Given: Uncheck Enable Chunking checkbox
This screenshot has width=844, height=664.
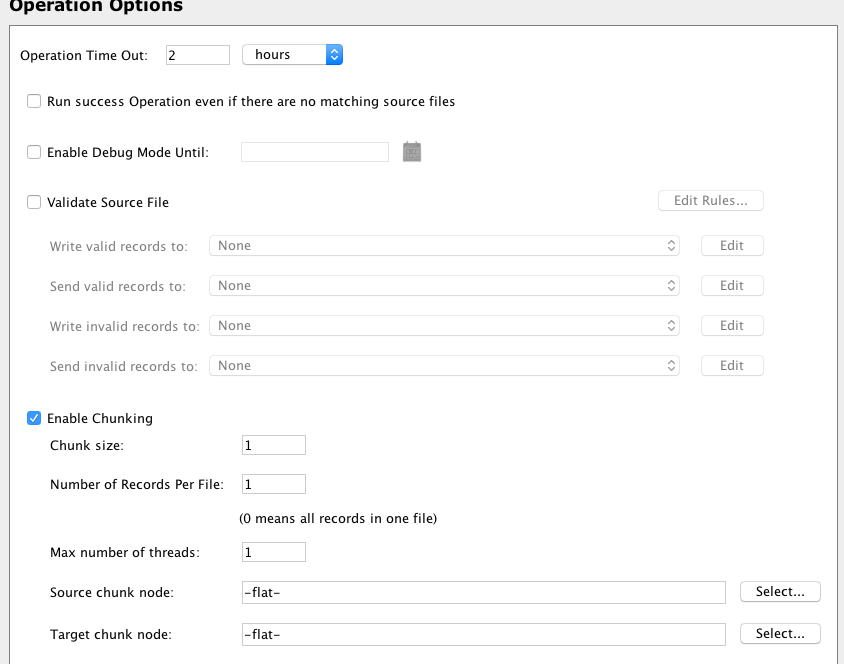Looking at the screenshot, I should [34, 418].
